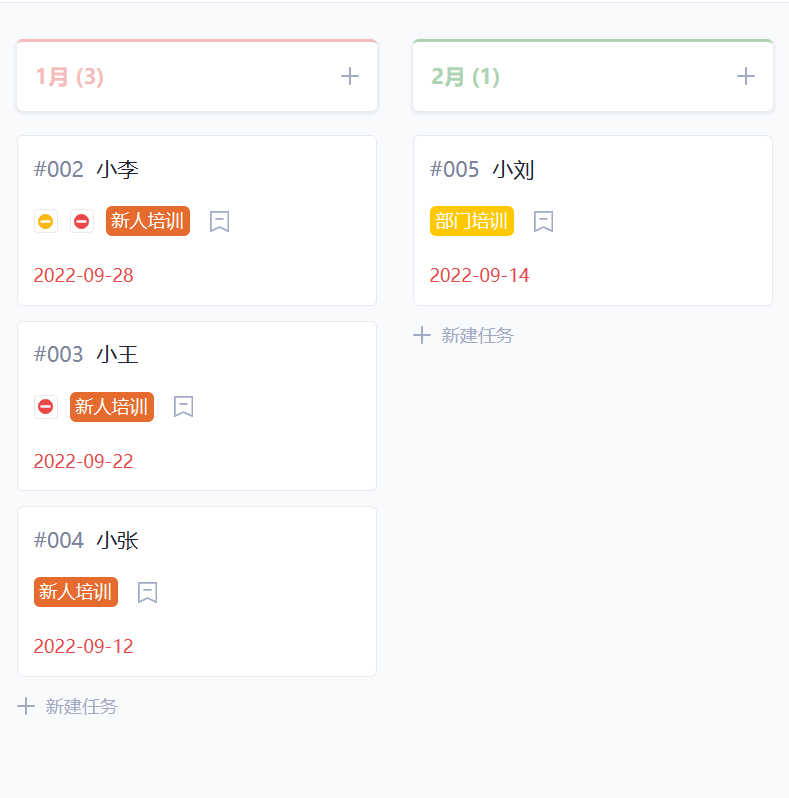Click bookmark icon on 小刘 card
The image size is (789, 798).
click(544, 221)
